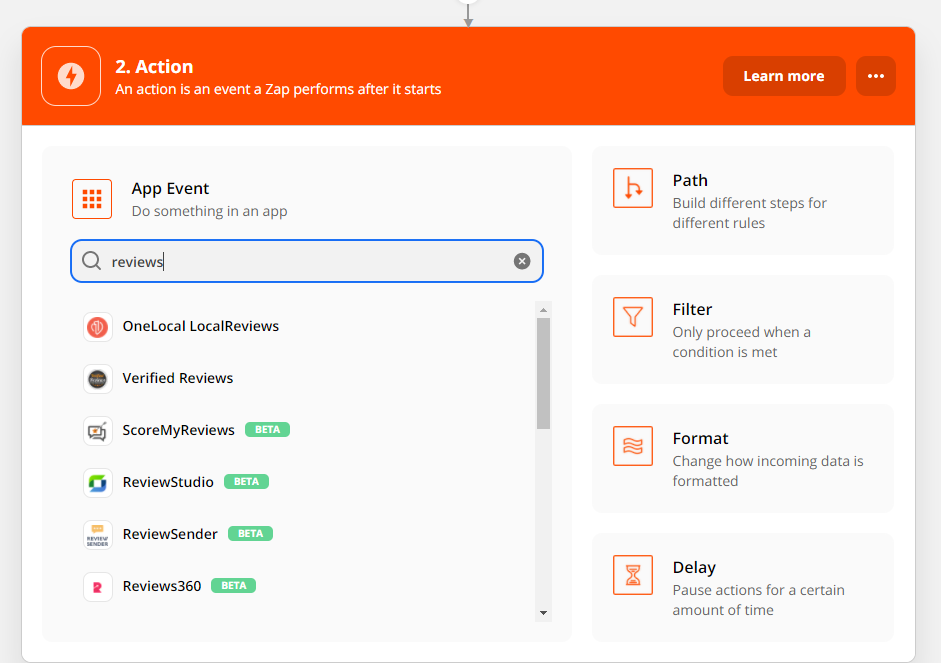This screenshot has width=941, height=663.
Task: Click the Action description subtitle text
Action: click(x=278, y=89)
